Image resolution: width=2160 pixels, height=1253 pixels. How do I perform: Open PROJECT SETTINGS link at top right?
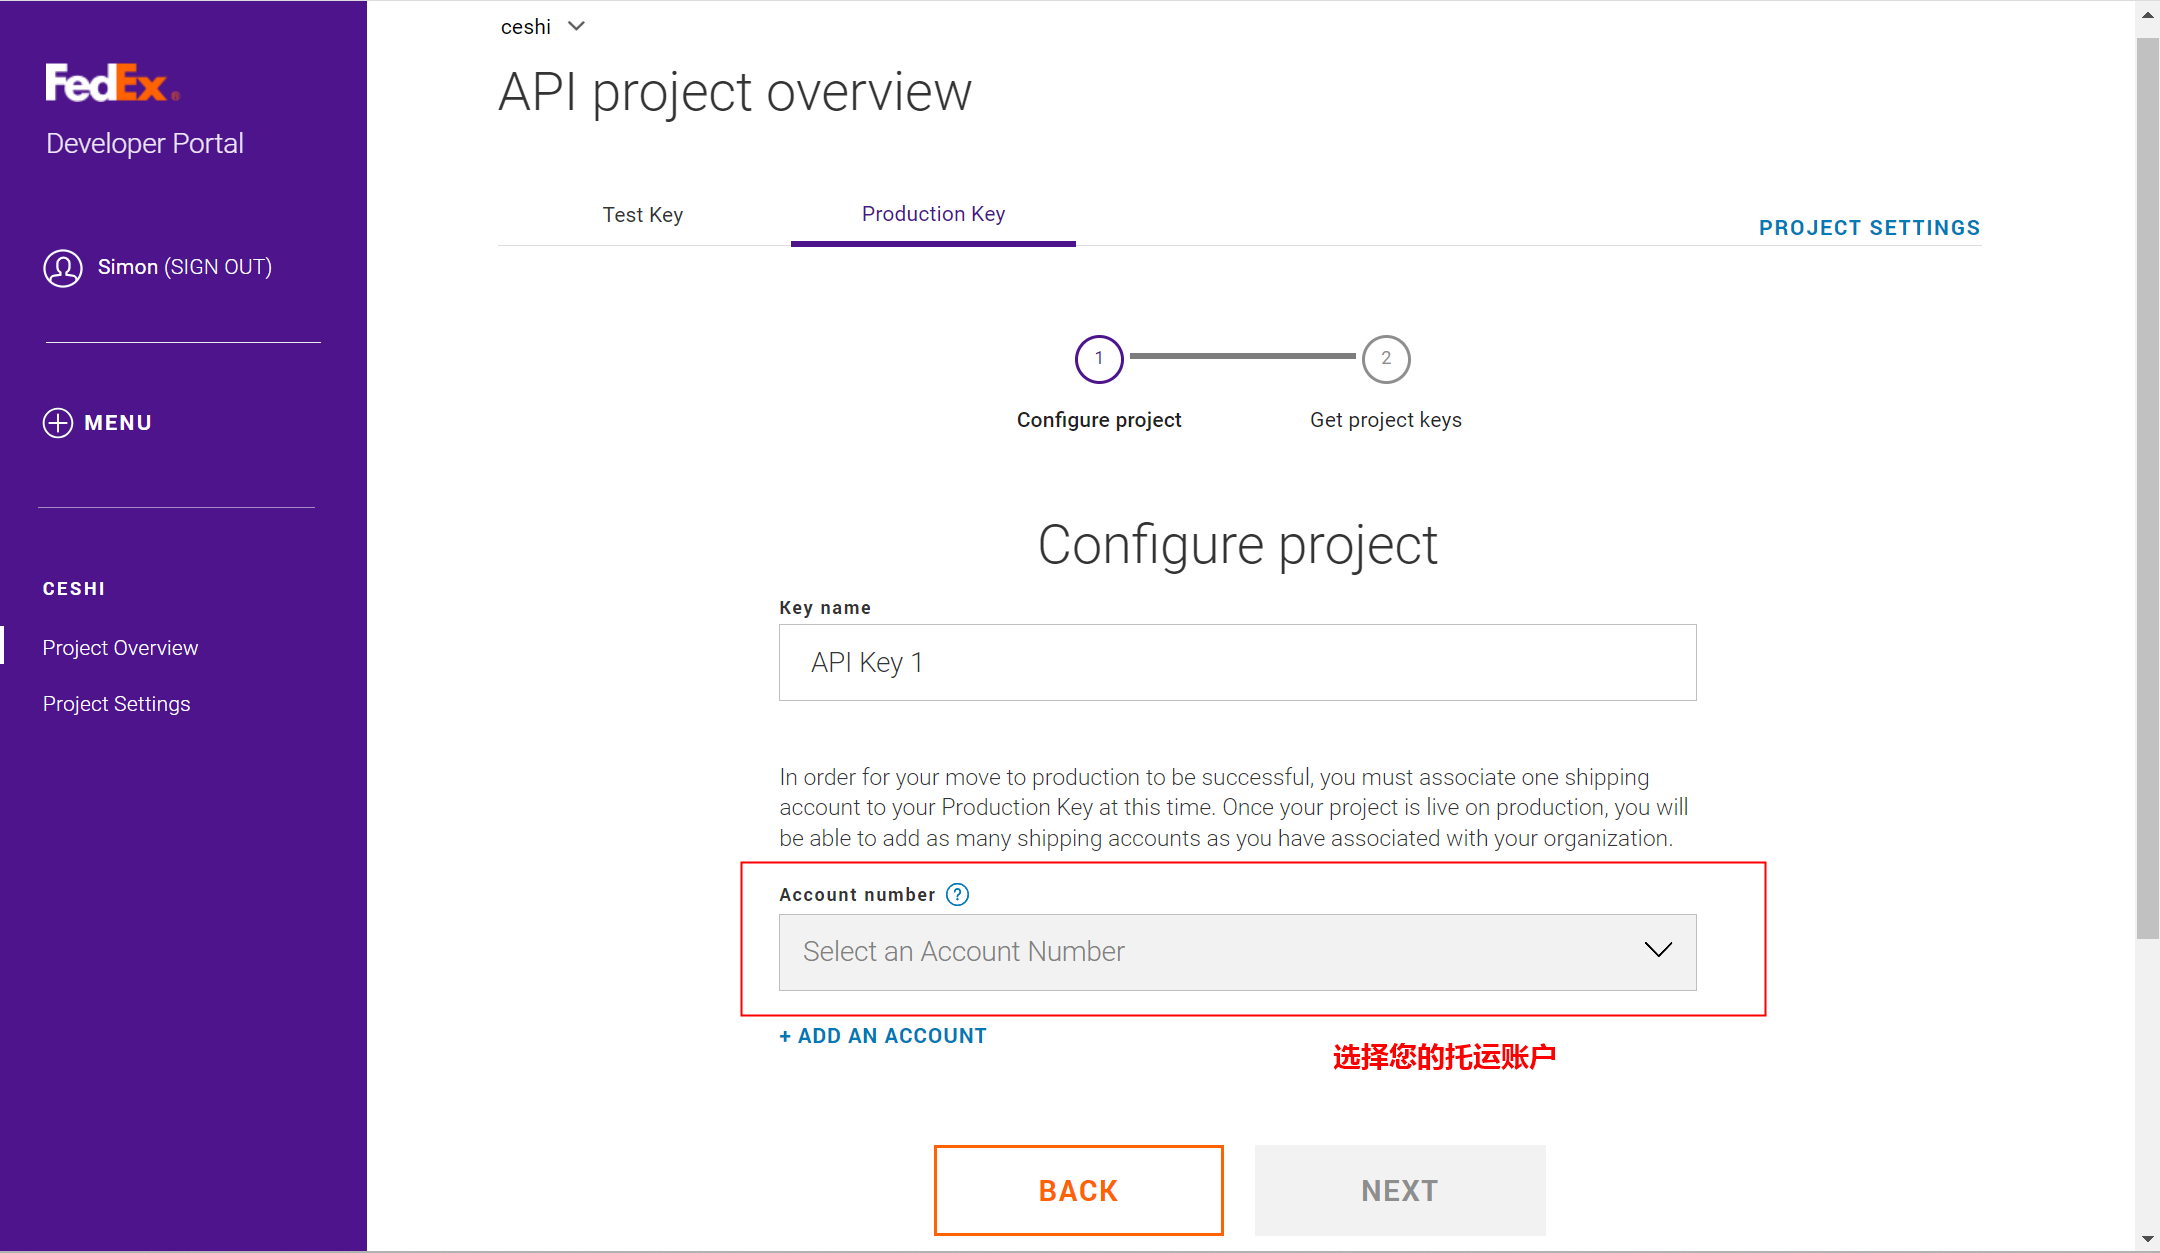[x=1869, y=228]
